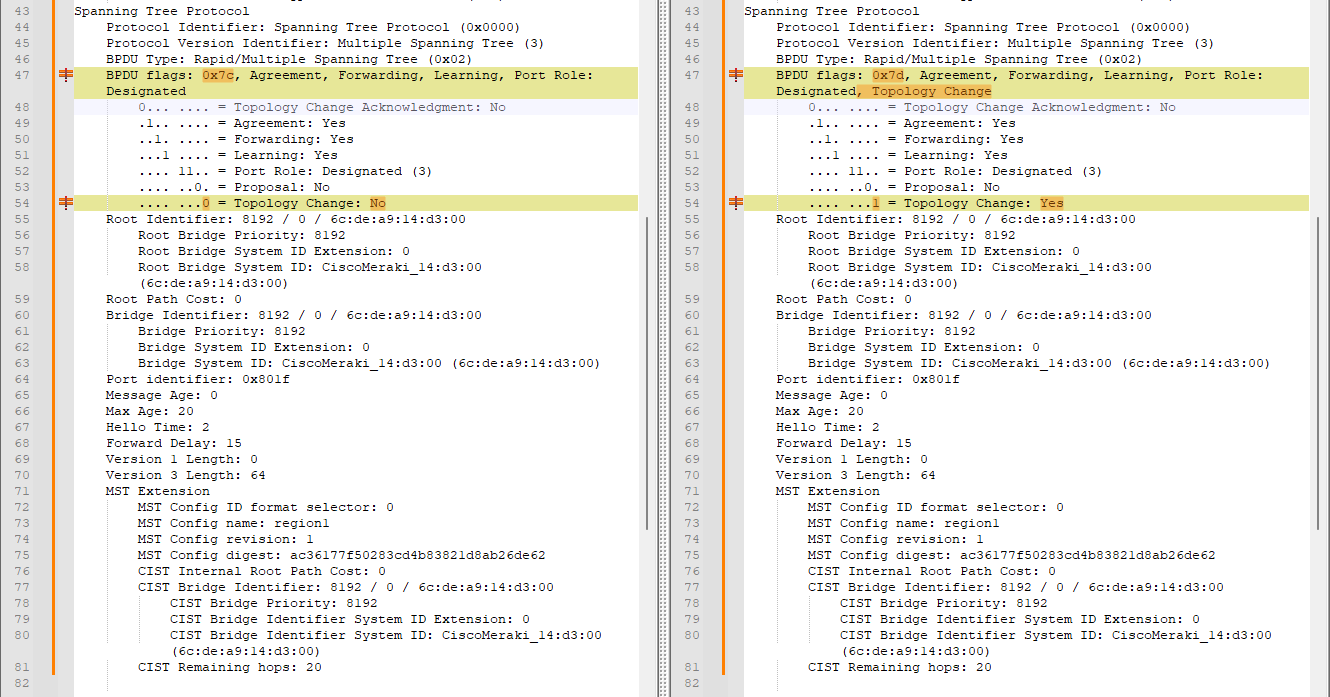The width and height of the screenshot is (1330, 697).
Task: Click the diff marker icon beside left Topology Change line
Action: tap(65, 202)
